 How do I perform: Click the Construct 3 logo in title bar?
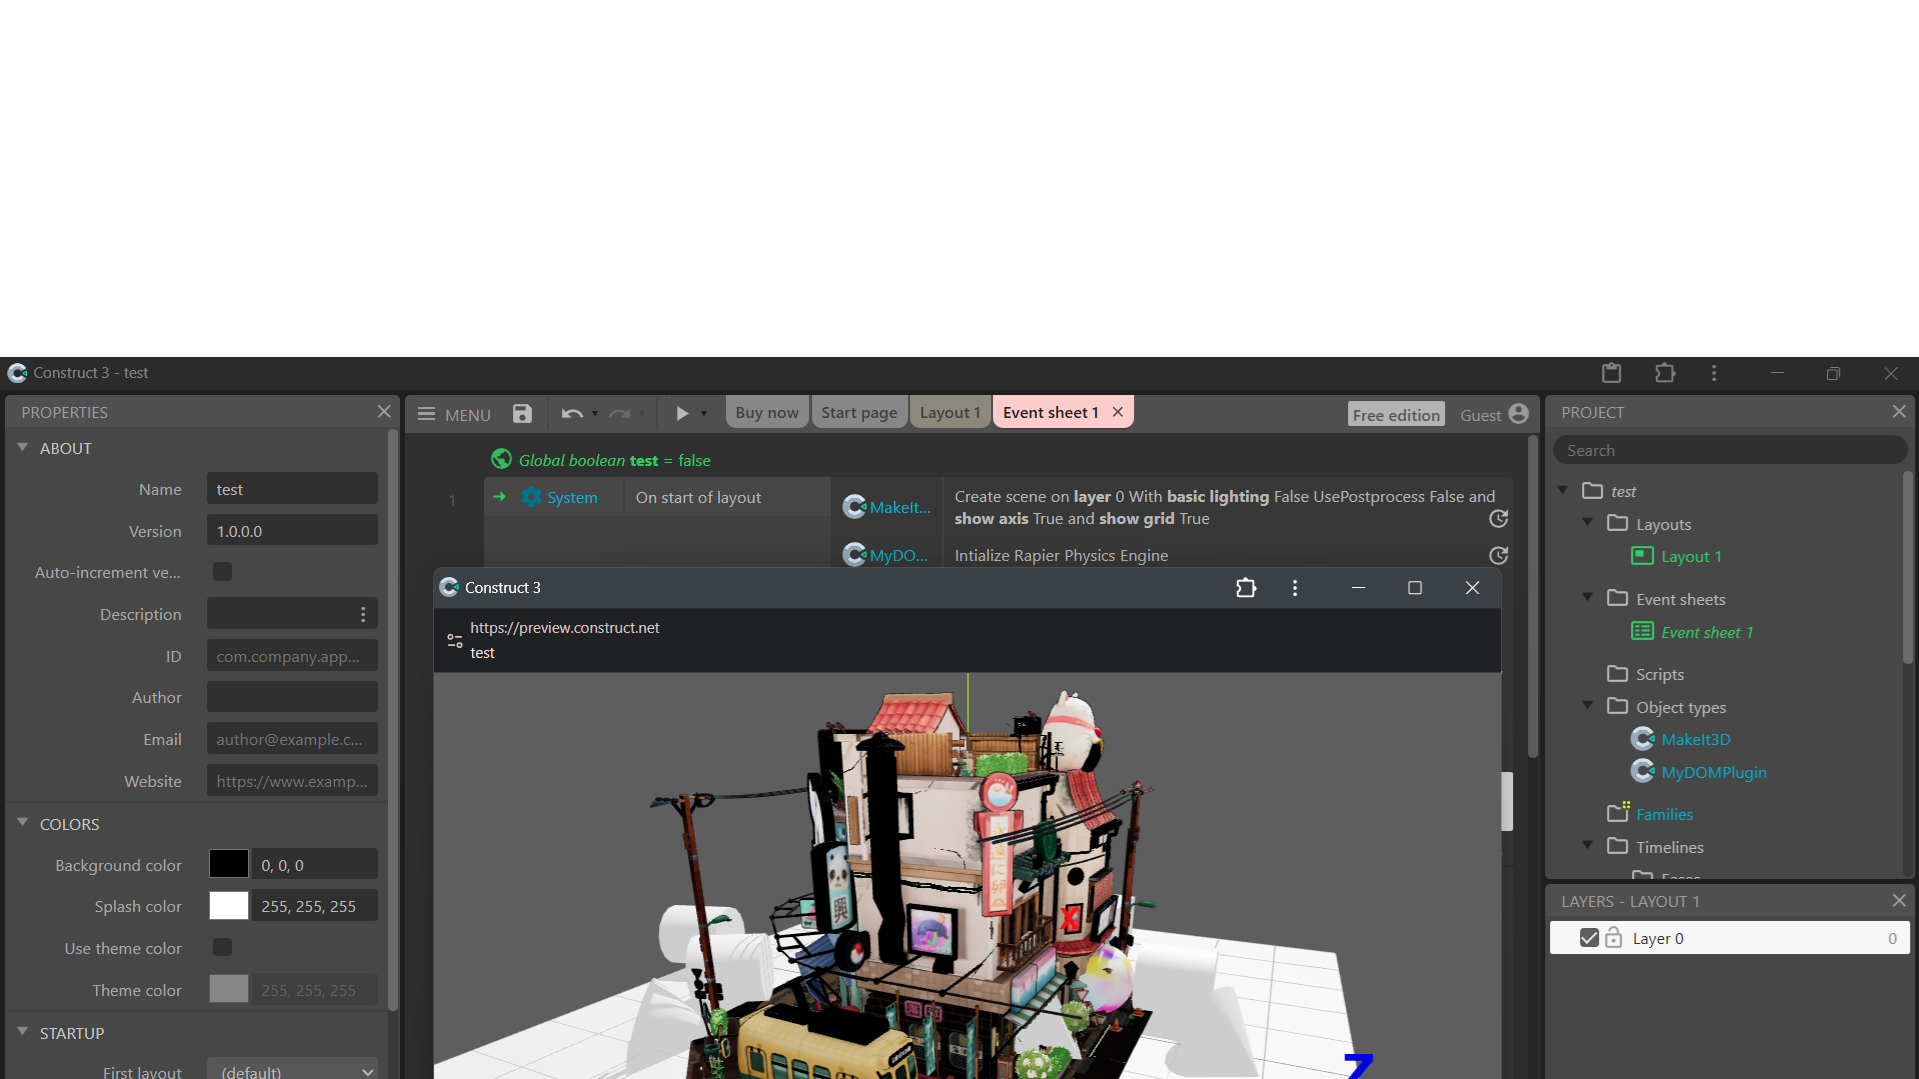(17, 373)
